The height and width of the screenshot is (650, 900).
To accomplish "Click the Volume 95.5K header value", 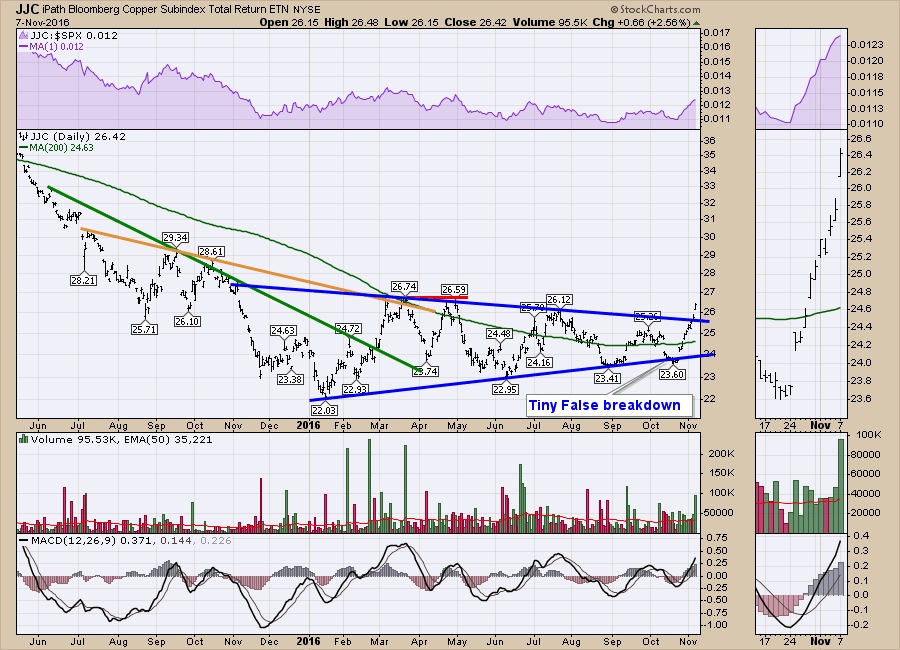I will point(549,22).
